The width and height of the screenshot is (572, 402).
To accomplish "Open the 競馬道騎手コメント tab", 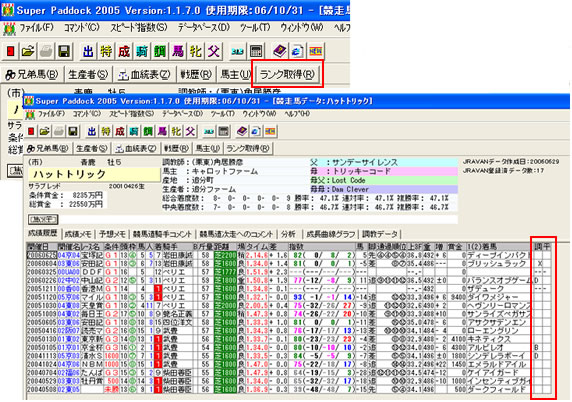I will (162, 234).
